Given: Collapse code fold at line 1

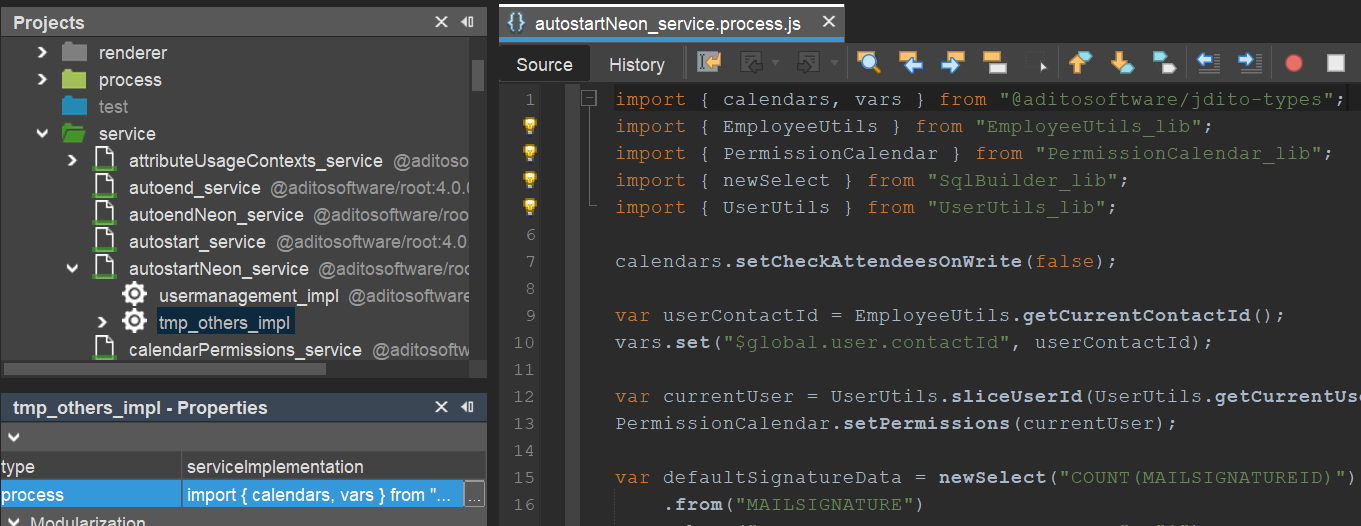Looking at the screenshot, I should (589, 98).
